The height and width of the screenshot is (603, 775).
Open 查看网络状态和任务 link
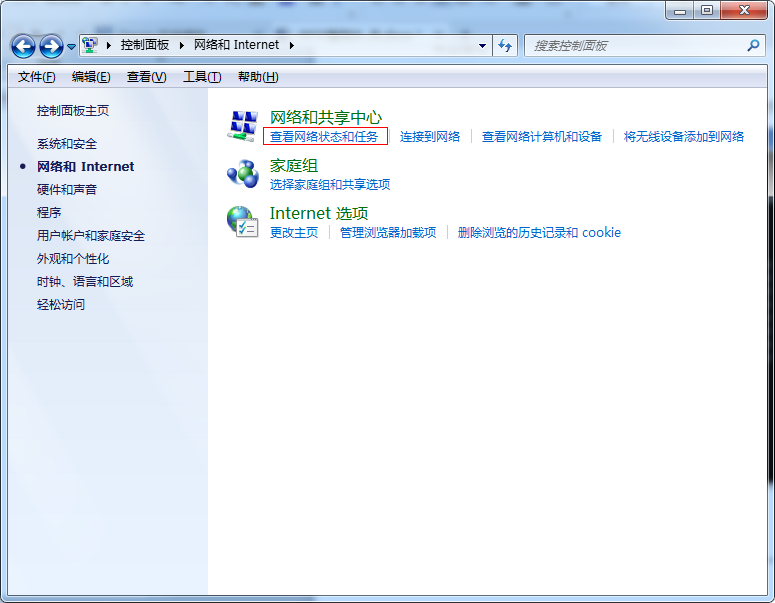tap(324, 137)
